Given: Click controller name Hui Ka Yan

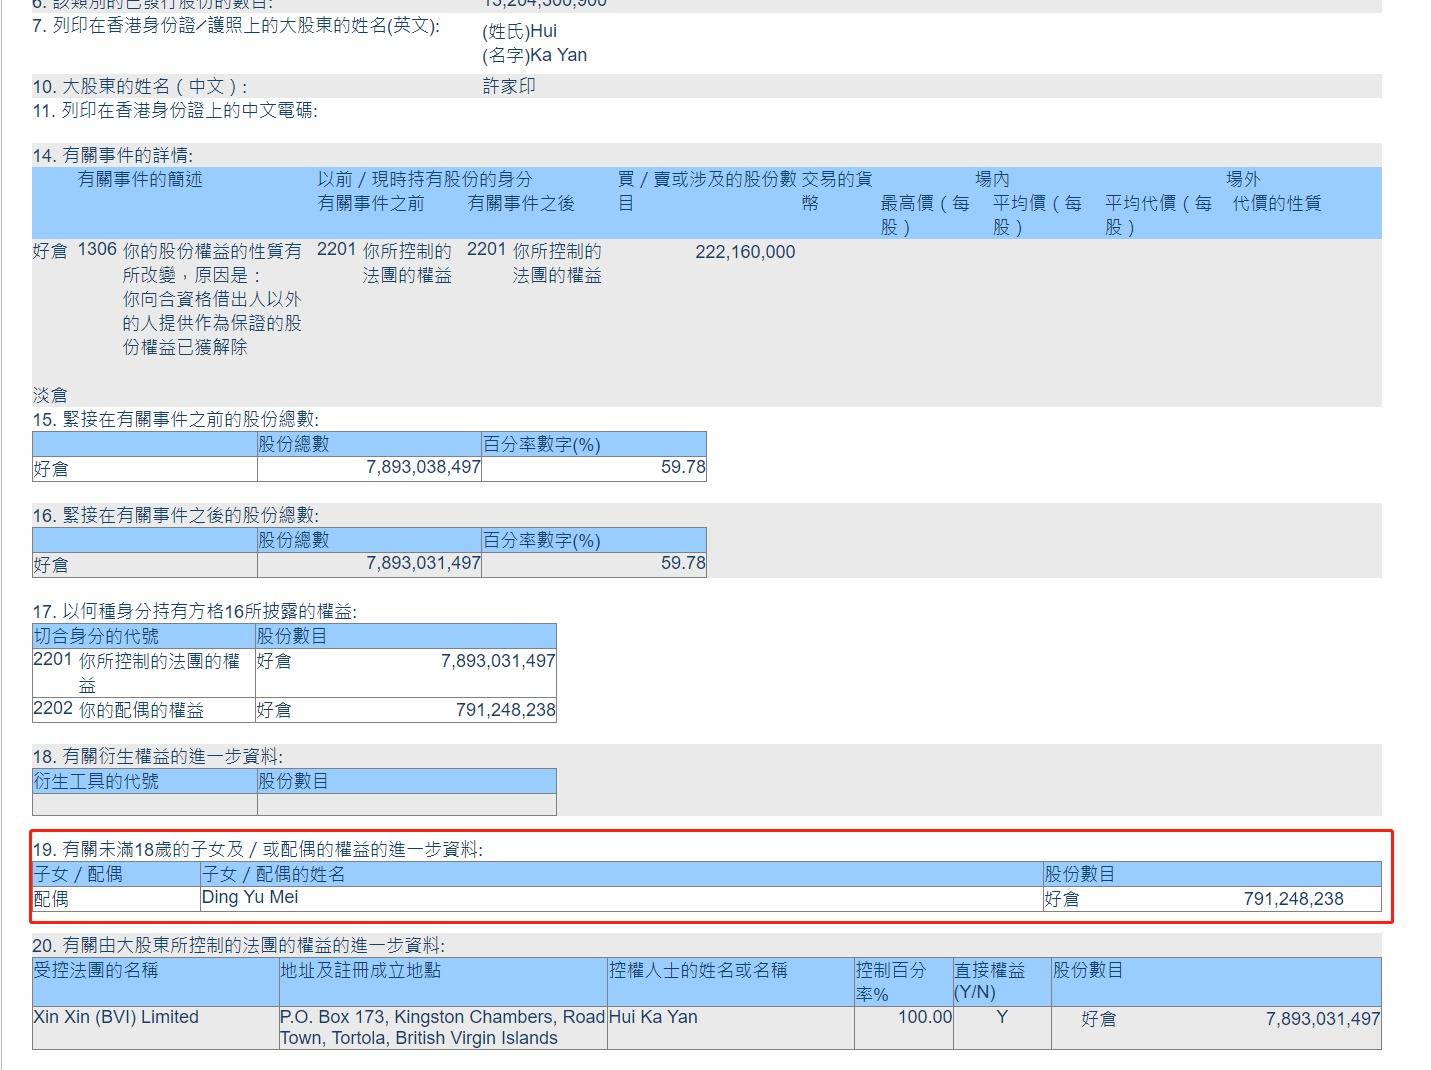Looking at the screenshot, I should [653, 1017].
